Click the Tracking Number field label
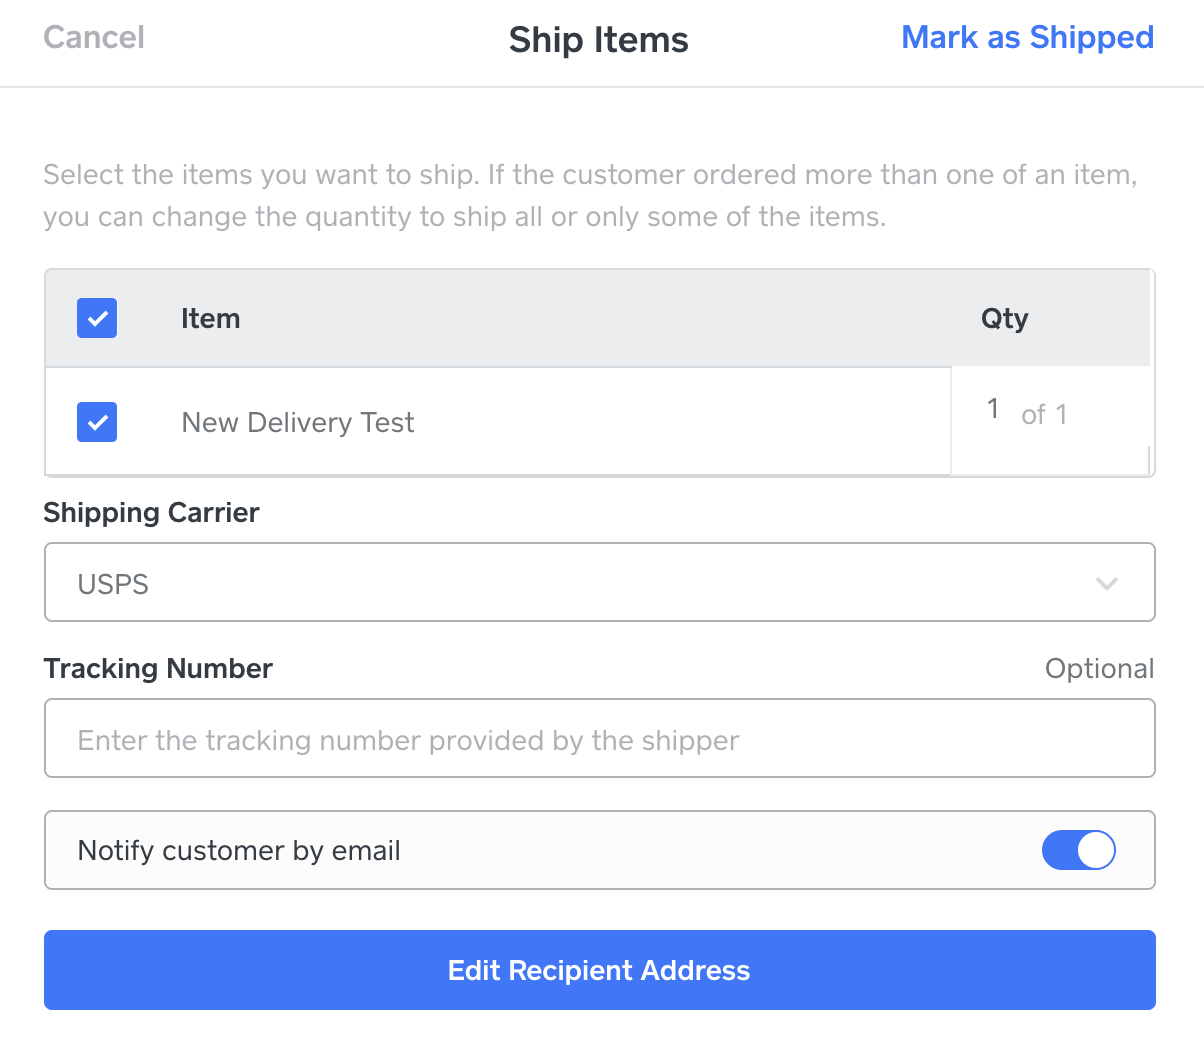Viewport: 1204px width, 1054px height. (158, 669)
